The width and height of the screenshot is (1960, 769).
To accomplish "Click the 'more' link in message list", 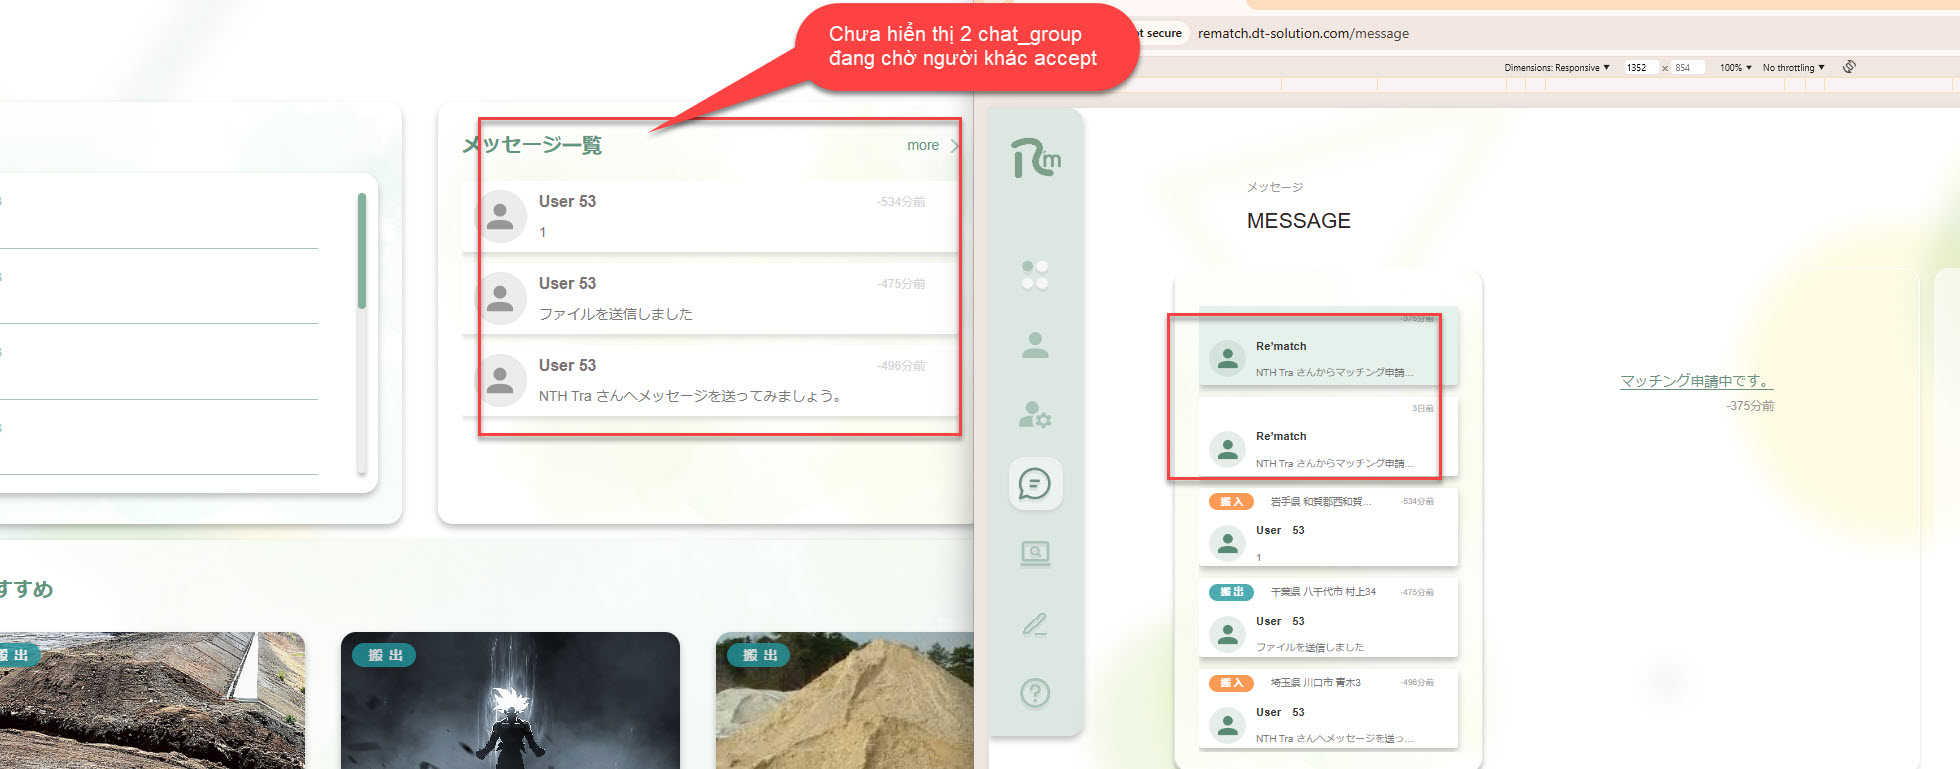I will click(x=923, y=145).
